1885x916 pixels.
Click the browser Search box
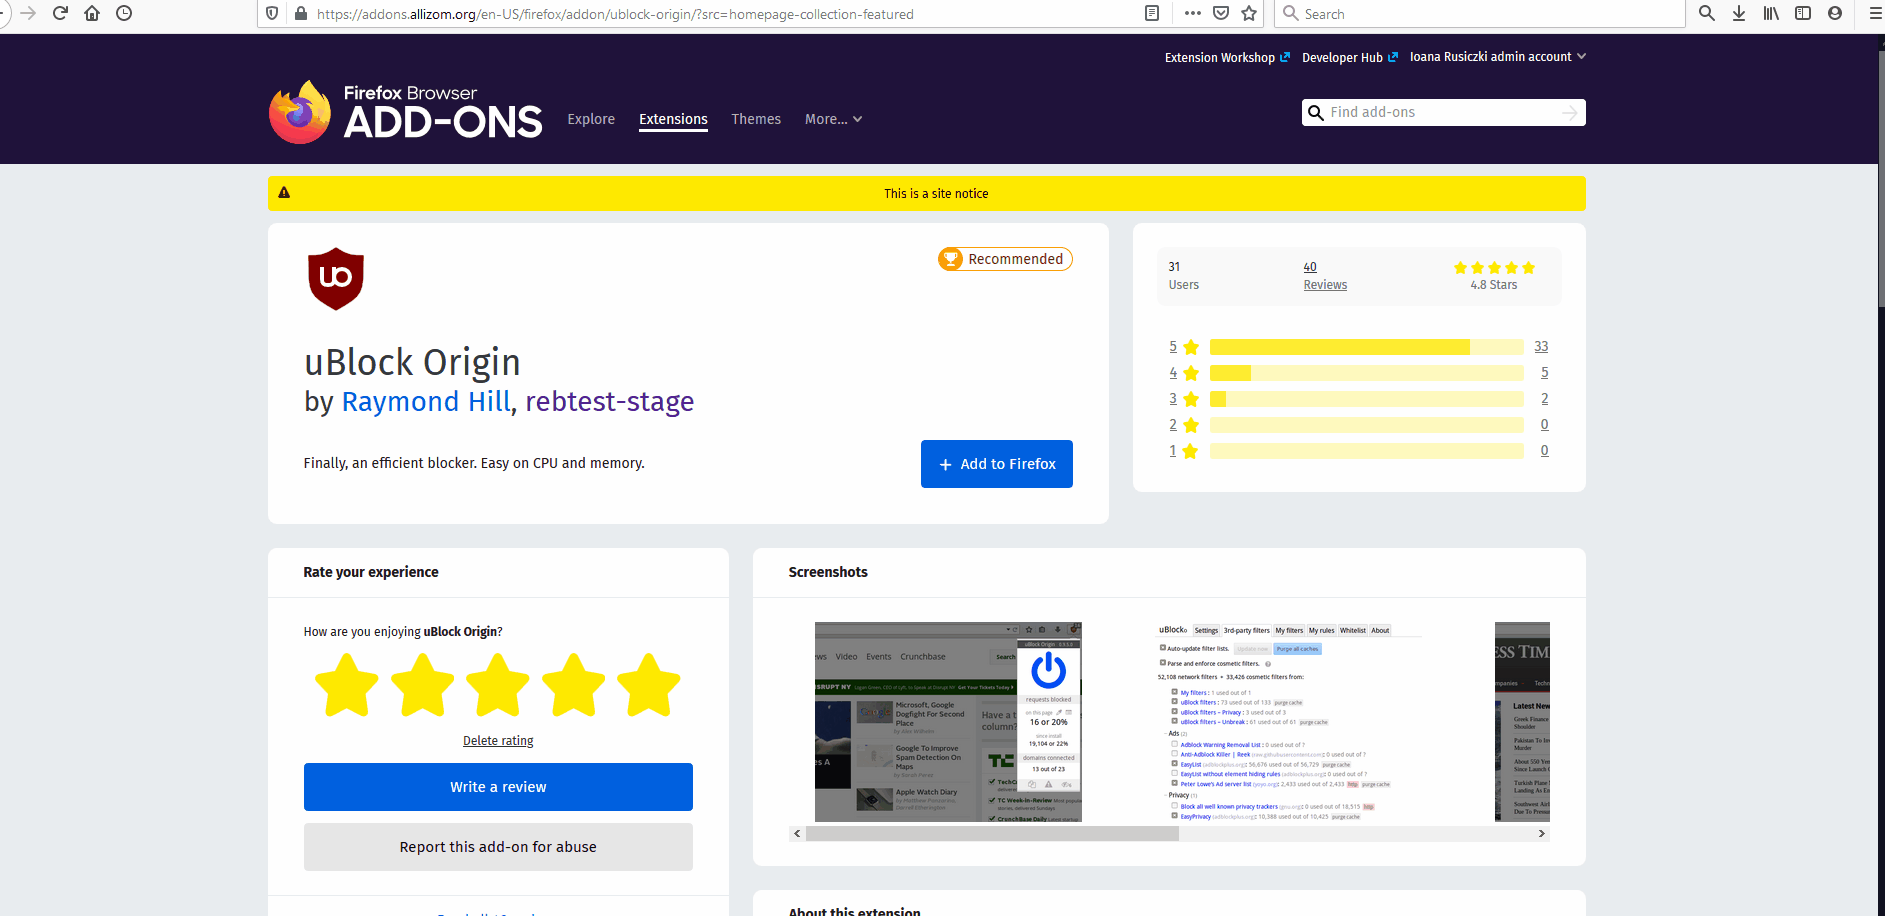tap(1480, 14)
